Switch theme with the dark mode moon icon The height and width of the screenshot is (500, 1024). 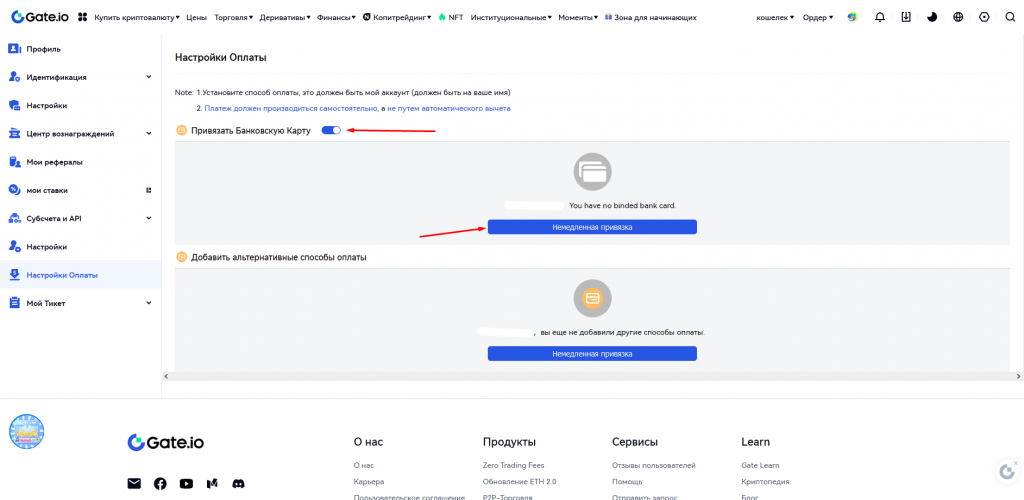tap(932, 17)
